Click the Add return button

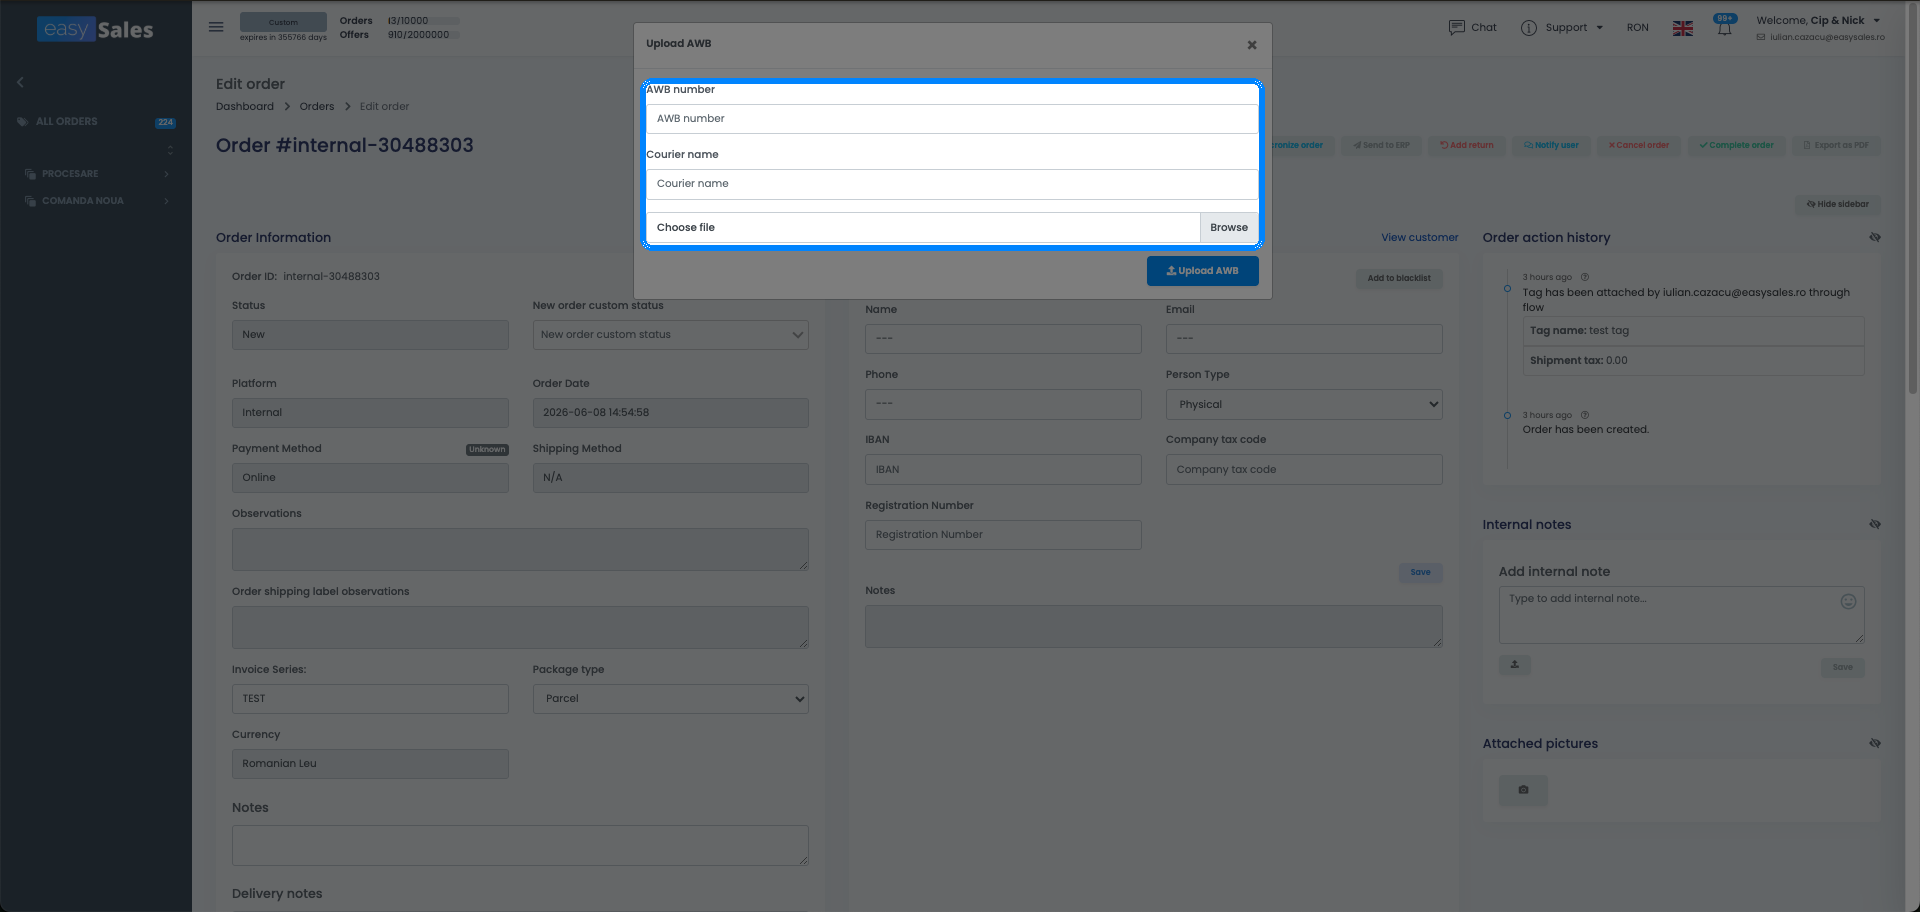pos(1467,146)
